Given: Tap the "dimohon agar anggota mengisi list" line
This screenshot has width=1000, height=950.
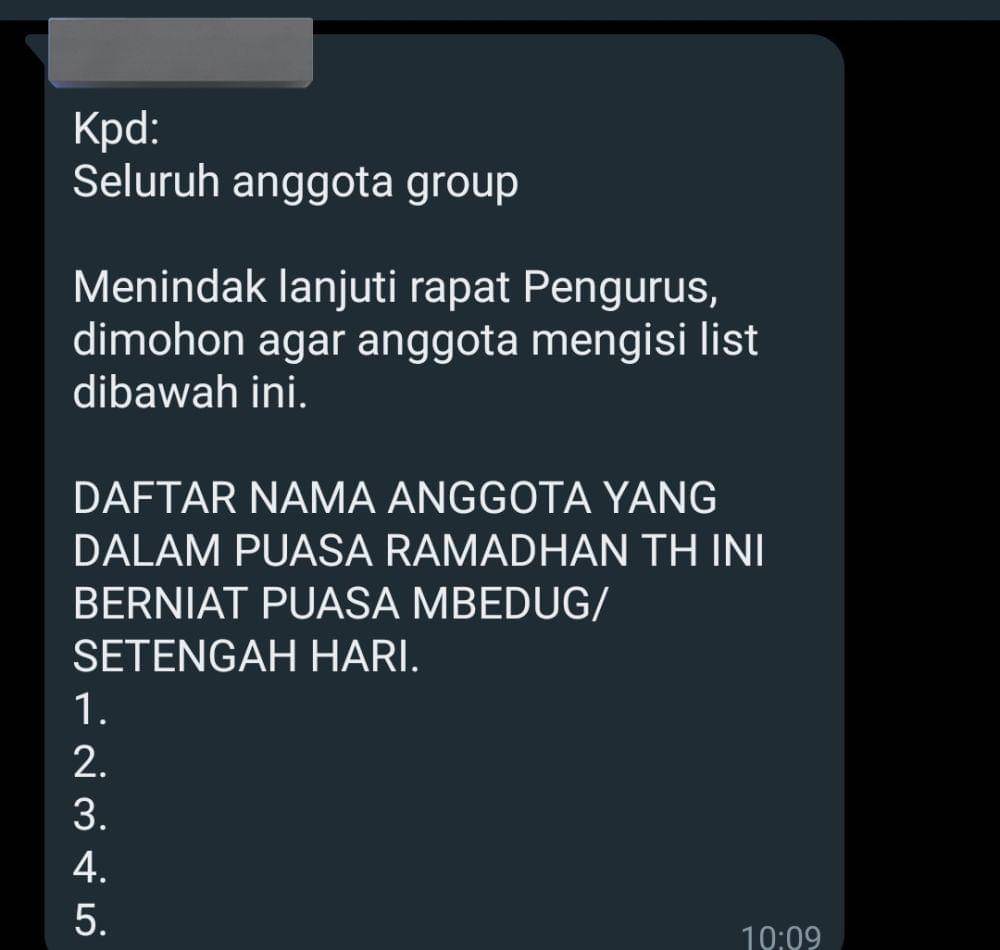Looking at the screenshot, I should click(x=415, y=342).
